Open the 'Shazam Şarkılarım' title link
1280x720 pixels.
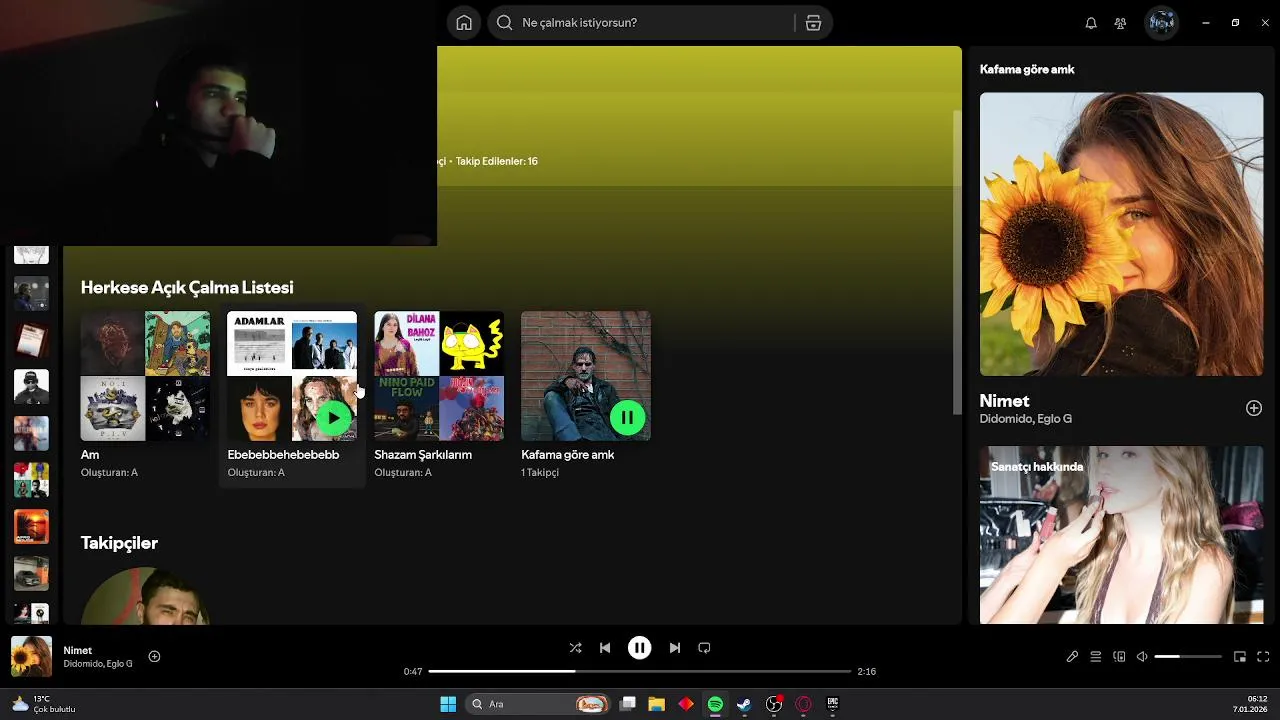pos(423,454)
